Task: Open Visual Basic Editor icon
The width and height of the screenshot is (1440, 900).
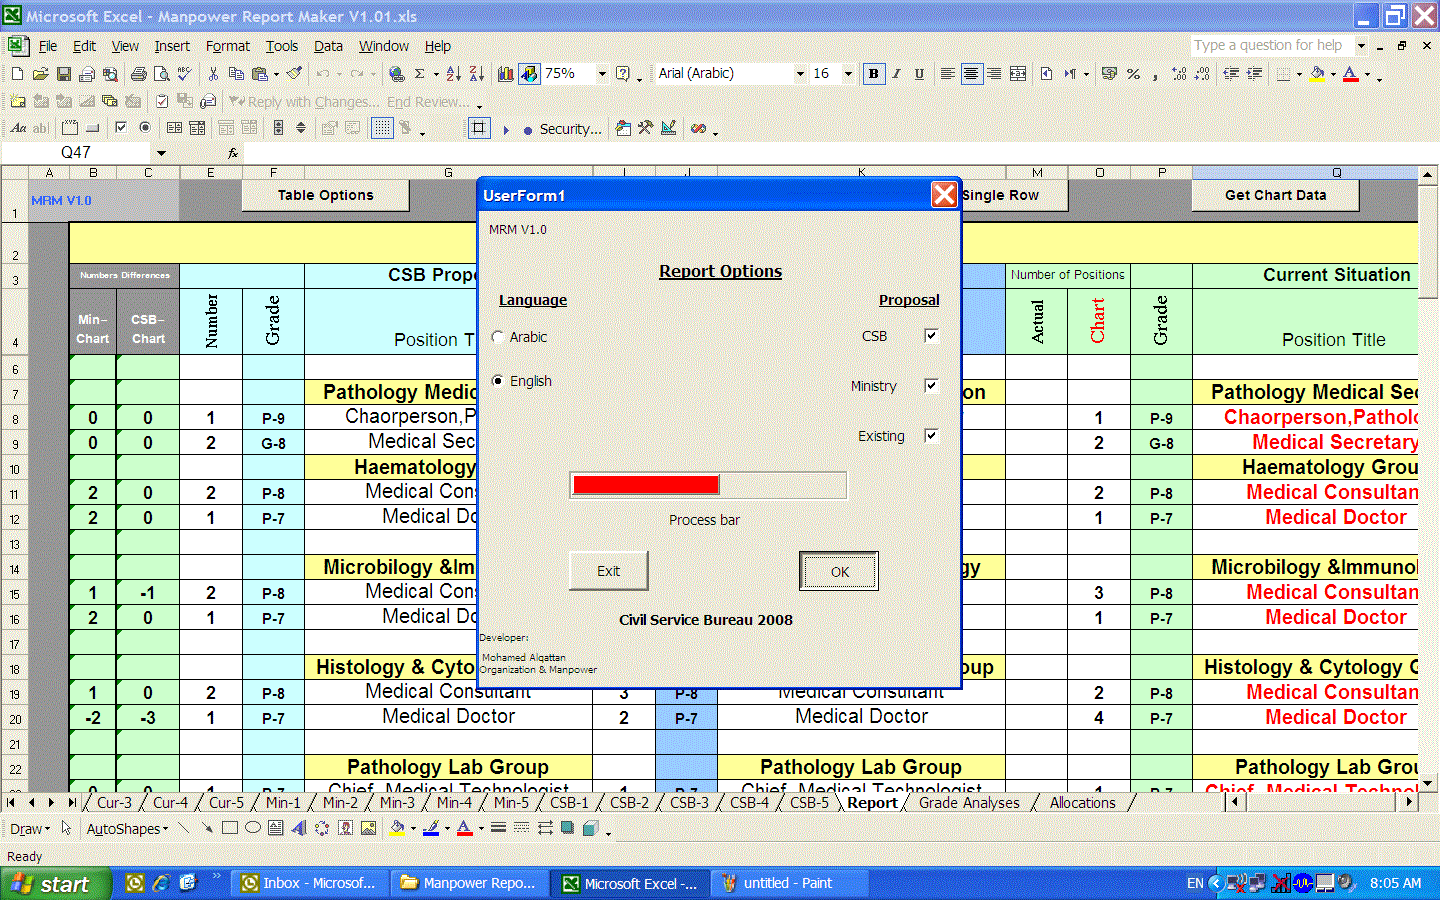Action: 622,128
